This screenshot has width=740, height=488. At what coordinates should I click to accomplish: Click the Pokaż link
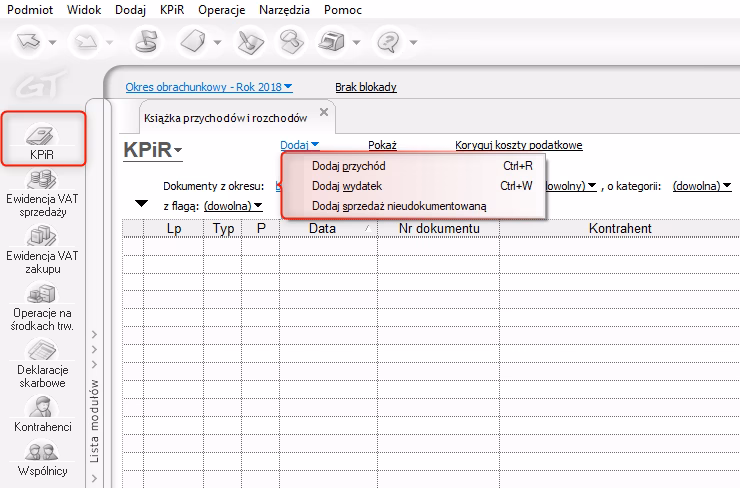click(x=382, y=145)
